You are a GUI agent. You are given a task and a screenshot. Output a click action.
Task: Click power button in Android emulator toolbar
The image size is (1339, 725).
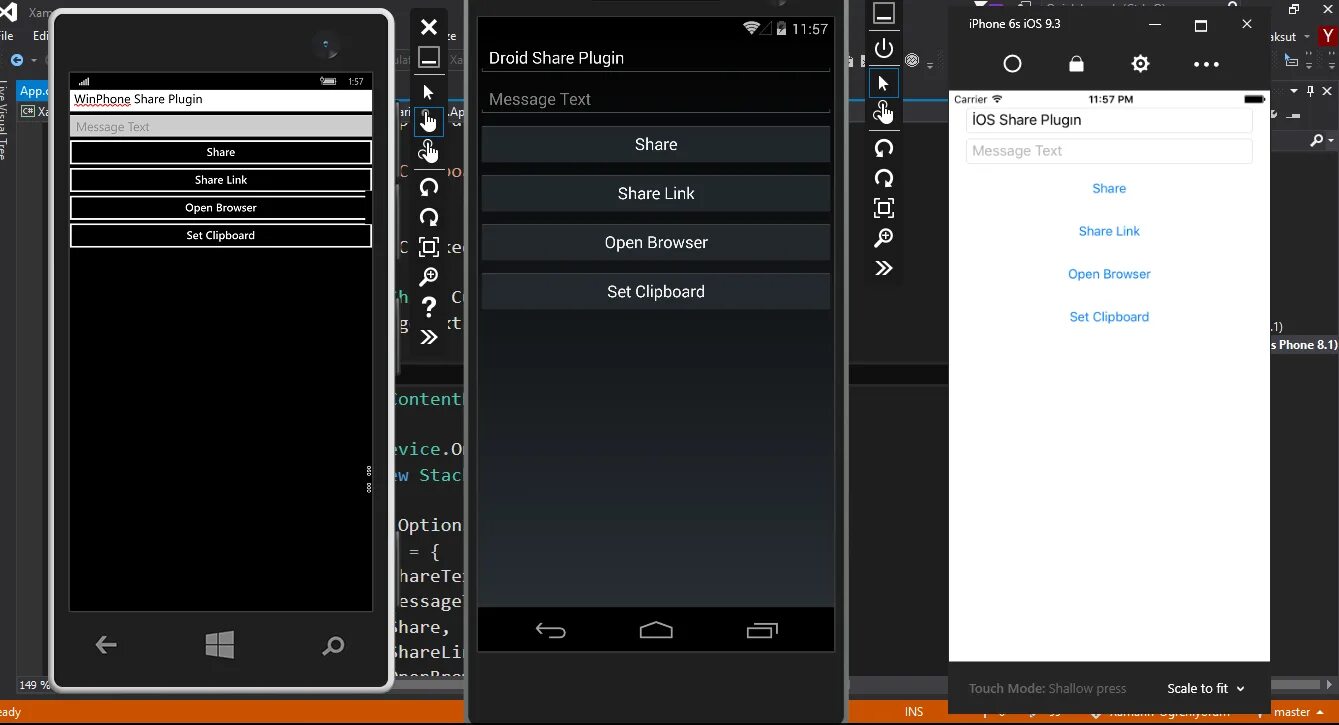pos(883,48)
